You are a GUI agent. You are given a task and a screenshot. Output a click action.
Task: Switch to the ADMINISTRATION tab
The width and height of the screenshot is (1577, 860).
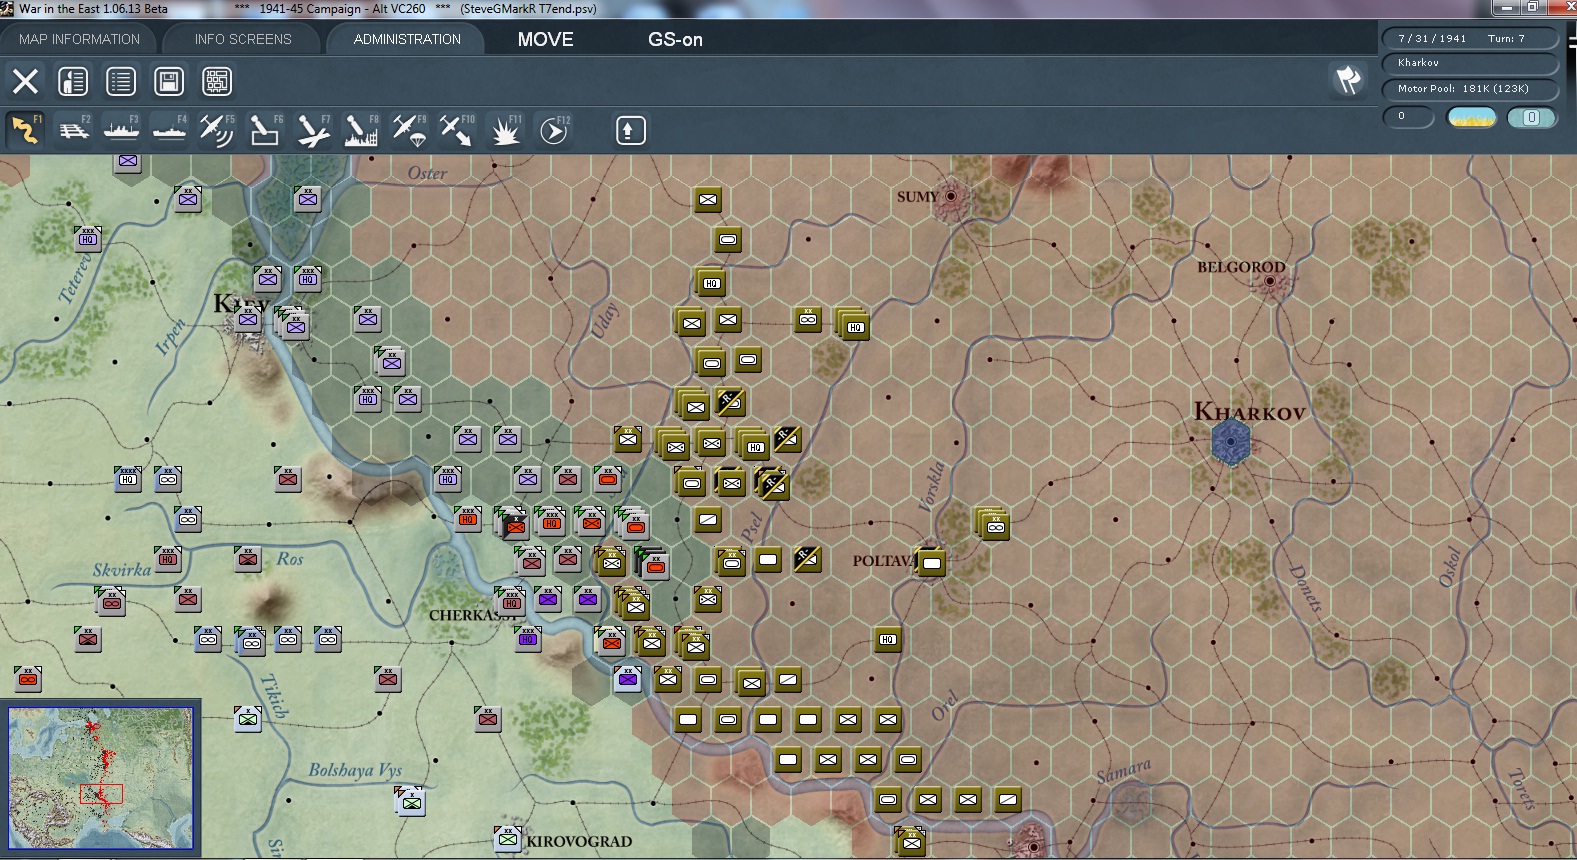pos(407,39)
